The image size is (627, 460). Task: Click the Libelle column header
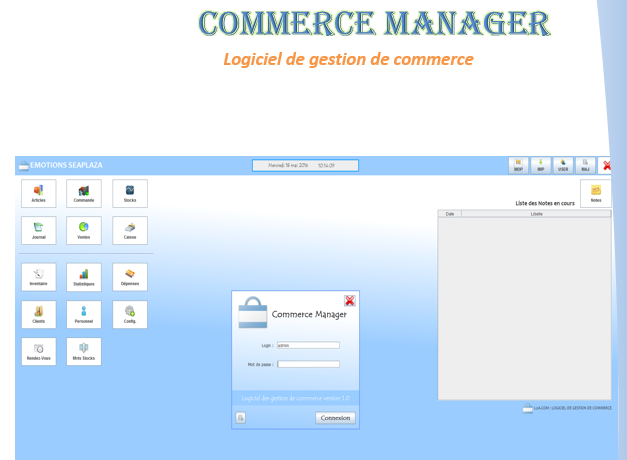point(536,214)
